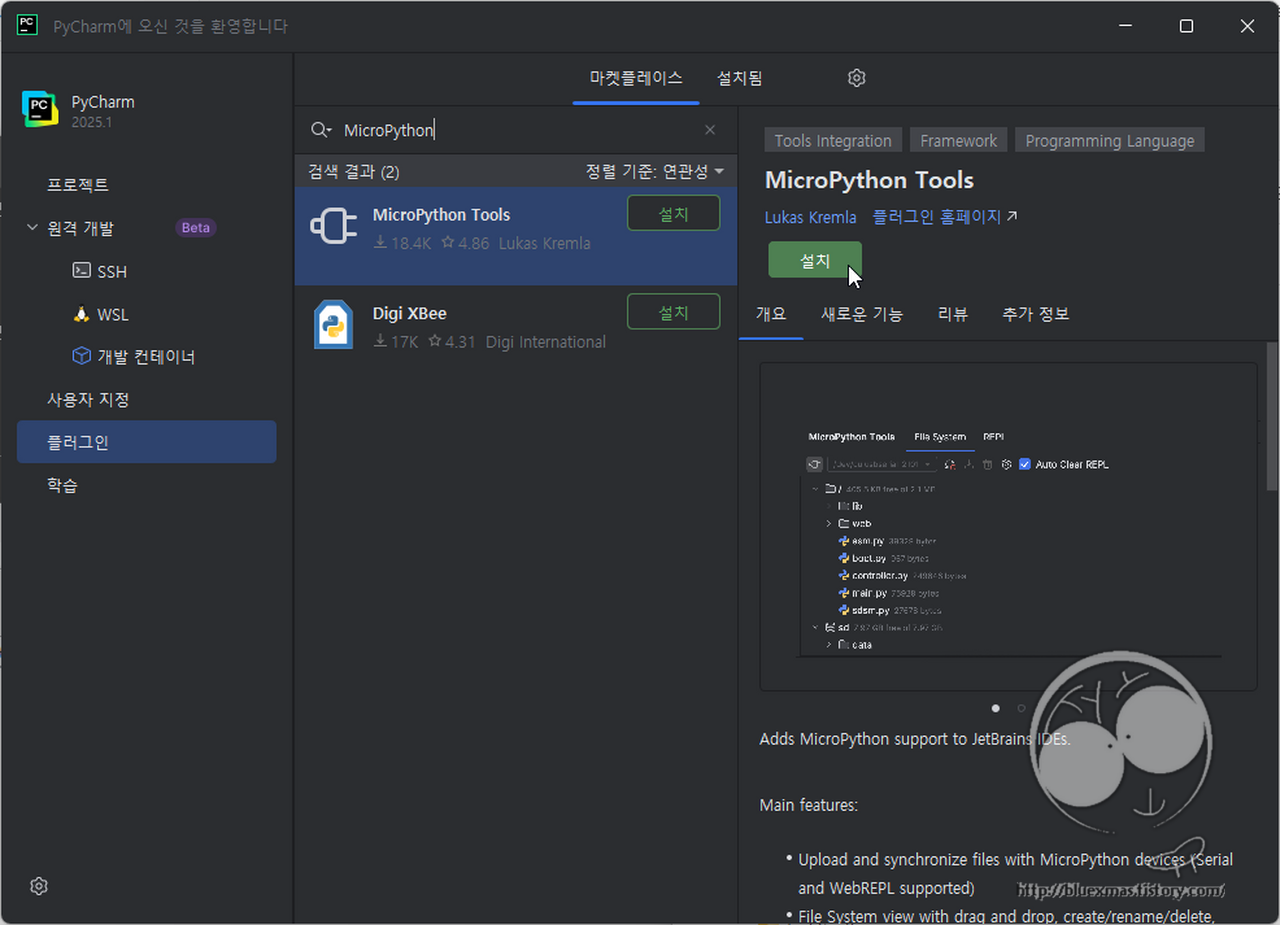Click the first carousel dot under the screenshot
This screenshot has width=1280, height=925.
[x=995, y=708]
